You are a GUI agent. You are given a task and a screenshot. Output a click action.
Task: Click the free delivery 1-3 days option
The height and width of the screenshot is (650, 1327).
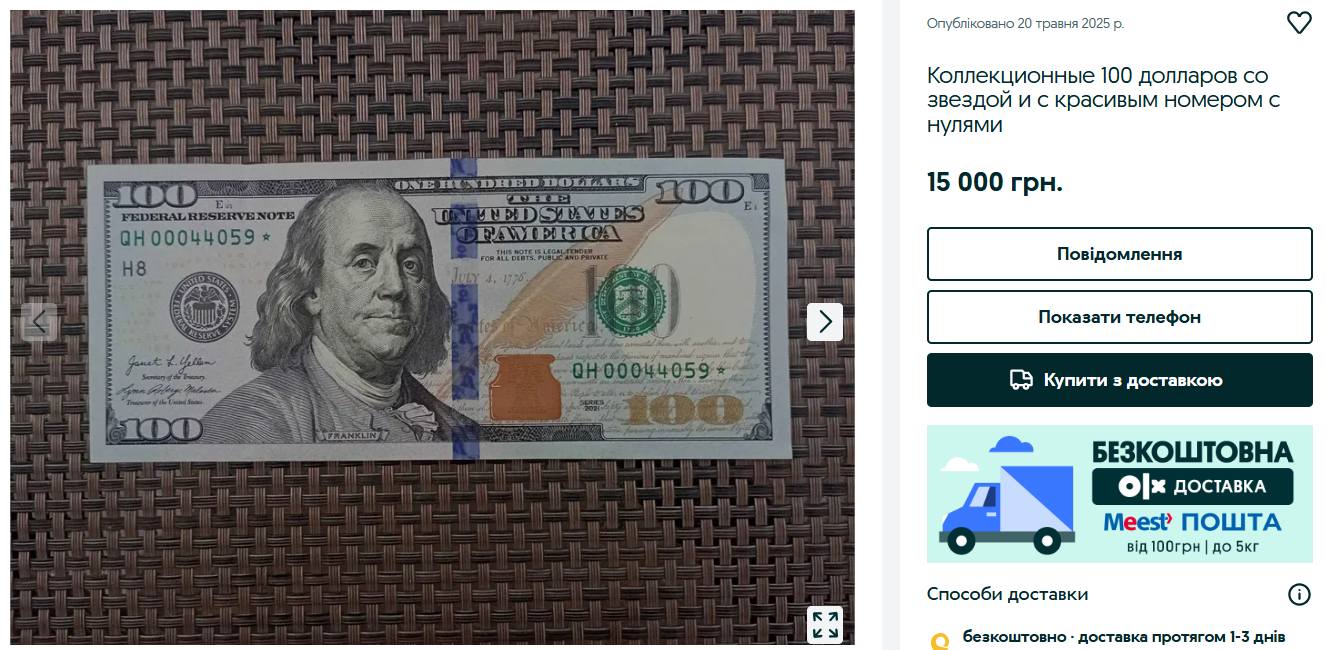[x=1123, y=637]
